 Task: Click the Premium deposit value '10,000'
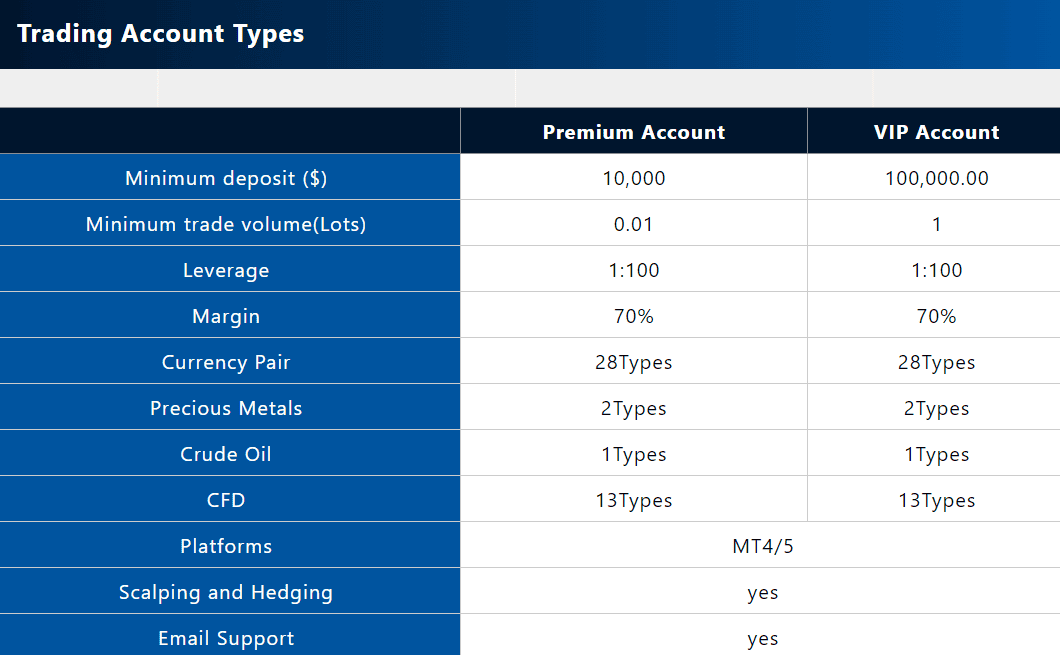(633, 178)
